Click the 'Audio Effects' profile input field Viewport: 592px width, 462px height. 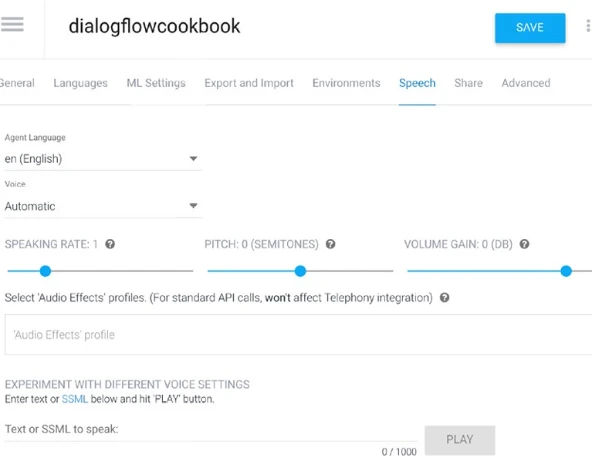[x=298, y=335]
